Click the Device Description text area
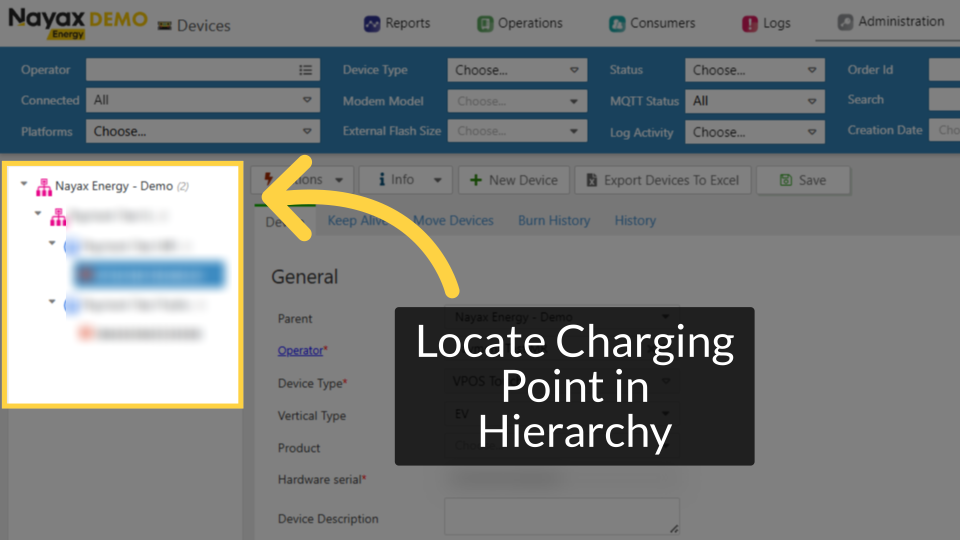Viewport: 960px width, 540px height. click(562, 516)
